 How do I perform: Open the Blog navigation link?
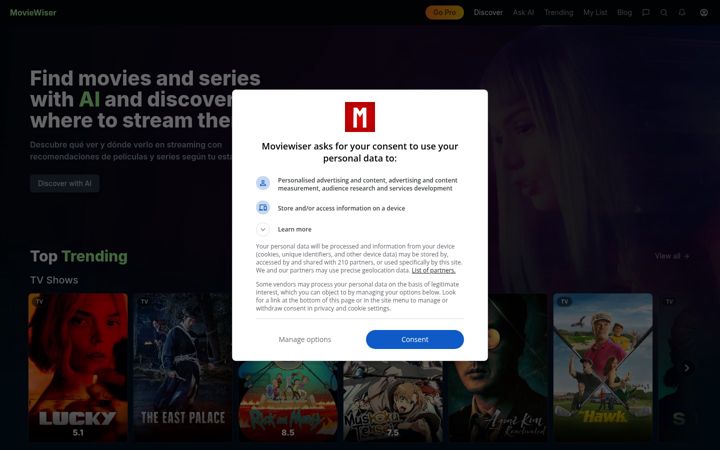click(624, 12)
